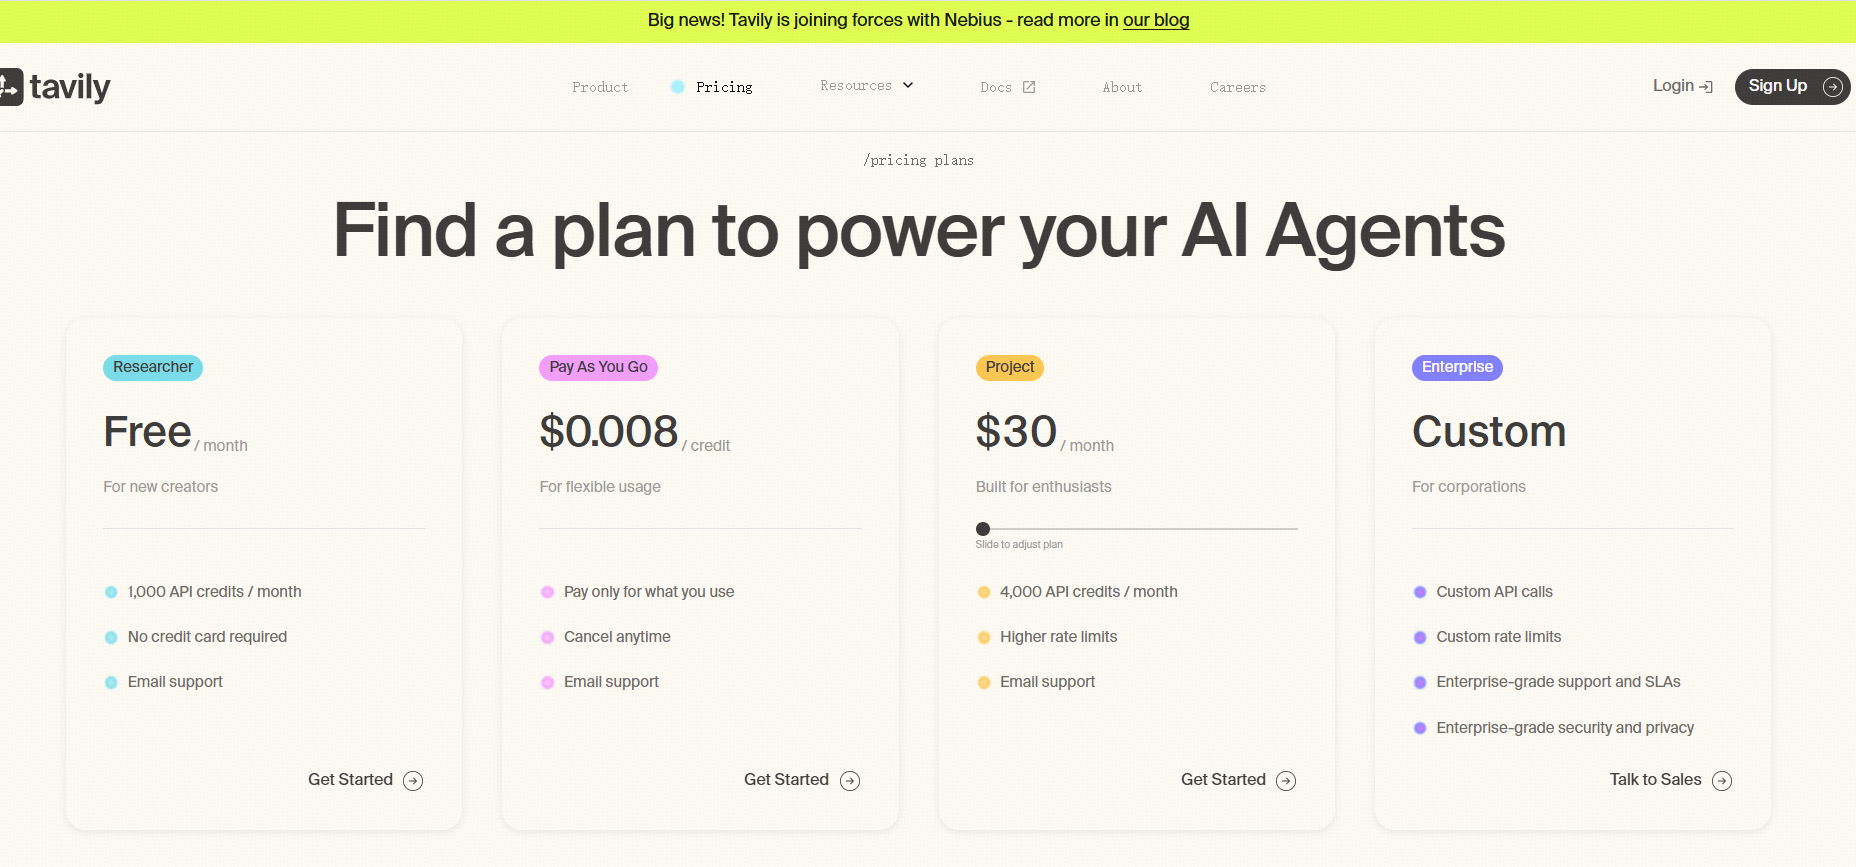Screen dimensions: 1856x867
Task: Click the Project plan slider handle
Action: [983, 529]
